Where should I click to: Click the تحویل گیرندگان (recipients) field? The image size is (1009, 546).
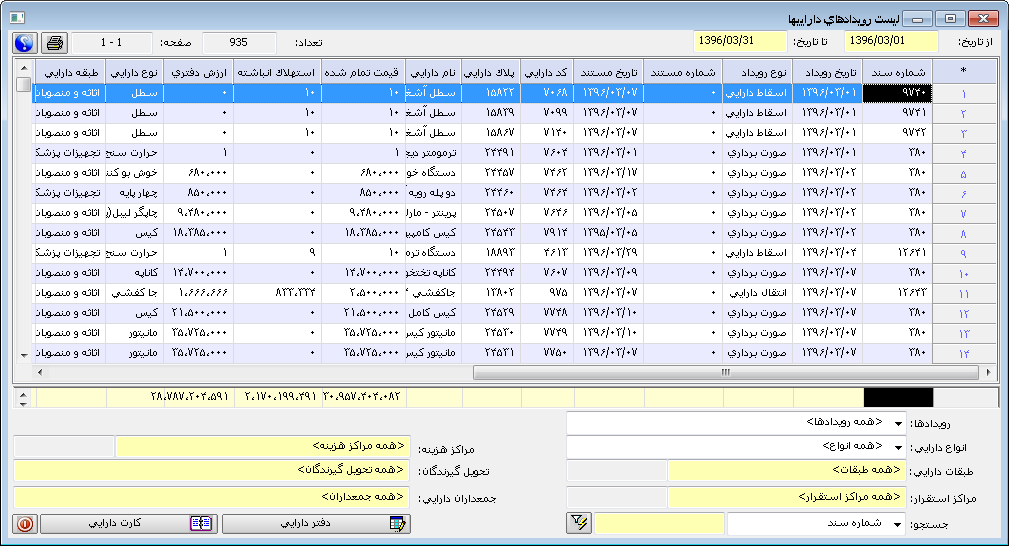(262, 470)
